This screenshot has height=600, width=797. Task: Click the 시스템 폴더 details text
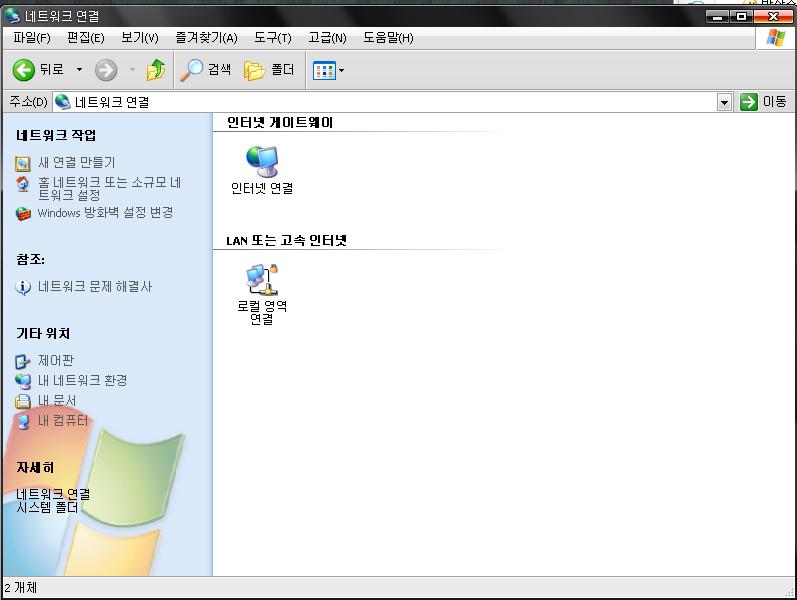tap(47, 507)
